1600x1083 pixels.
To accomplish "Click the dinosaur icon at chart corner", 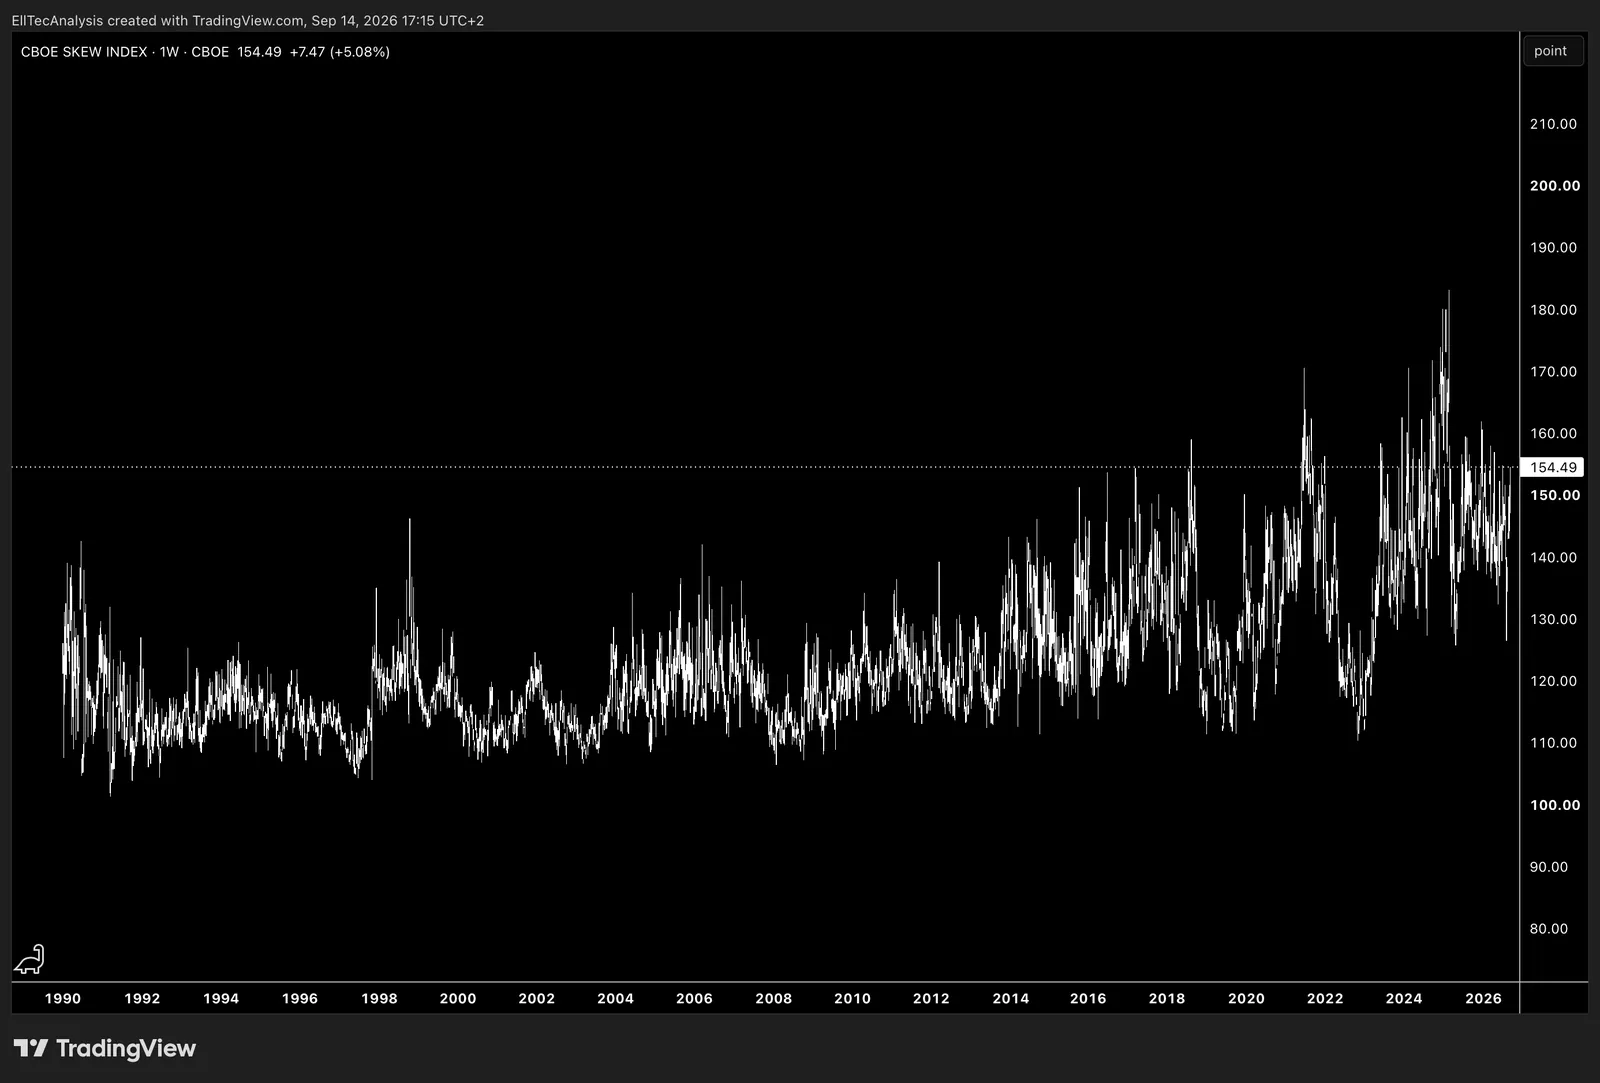I will click(x=29, y=959).
